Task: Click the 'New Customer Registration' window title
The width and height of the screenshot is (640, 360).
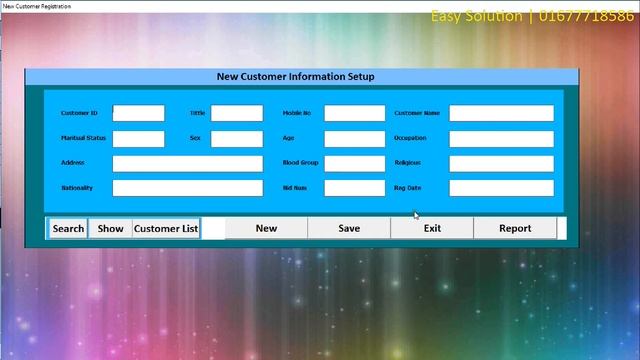Action: 37,6
